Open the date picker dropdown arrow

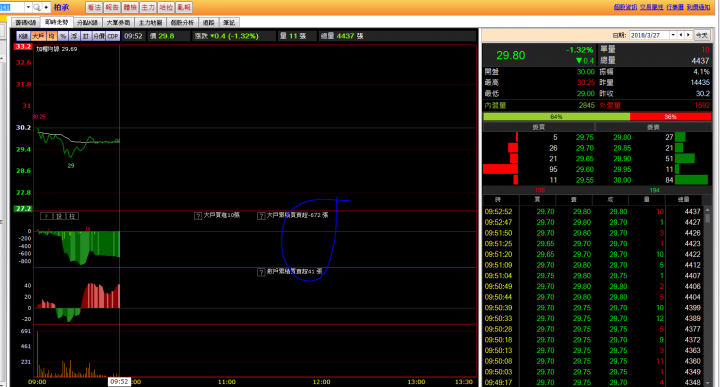(x=673, y=35)
